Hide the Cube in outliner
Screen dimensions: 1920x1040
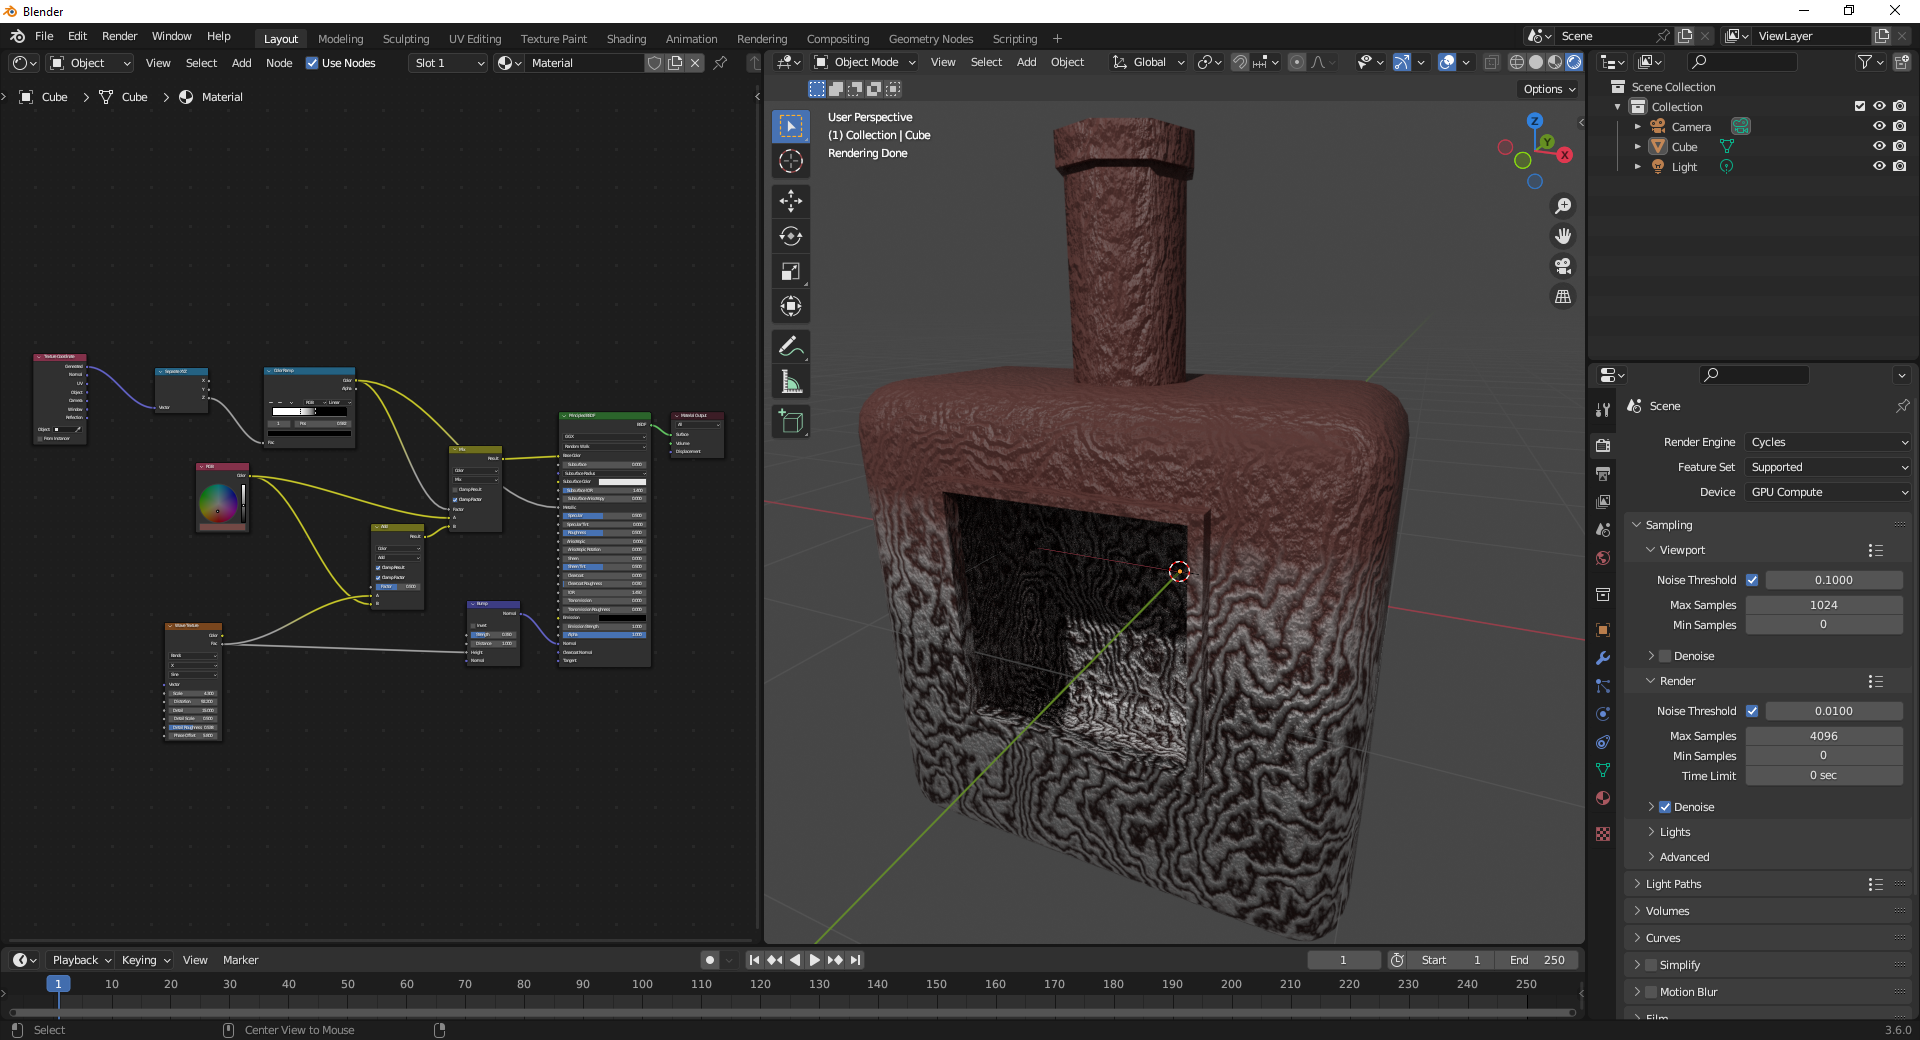[1879, 147]
